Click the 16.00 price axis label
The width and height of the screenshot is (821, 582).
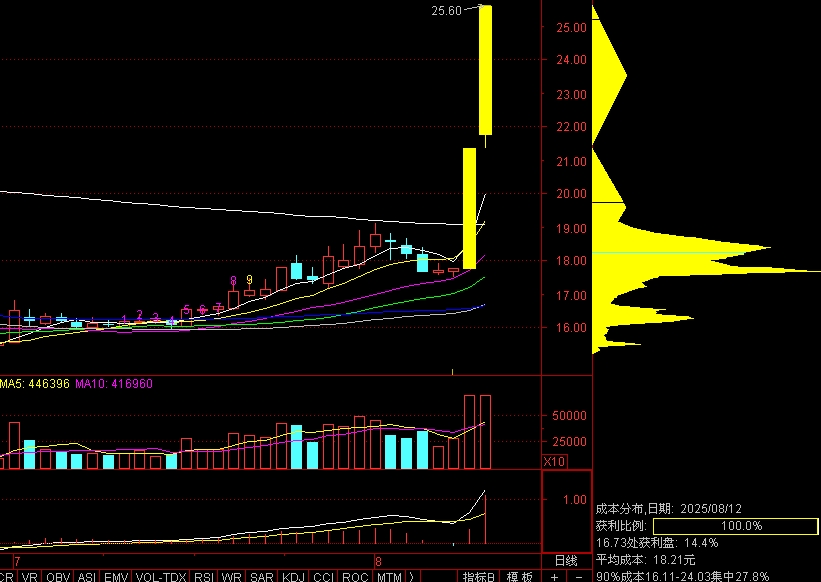pyautogui.click(x=571, y=328)
